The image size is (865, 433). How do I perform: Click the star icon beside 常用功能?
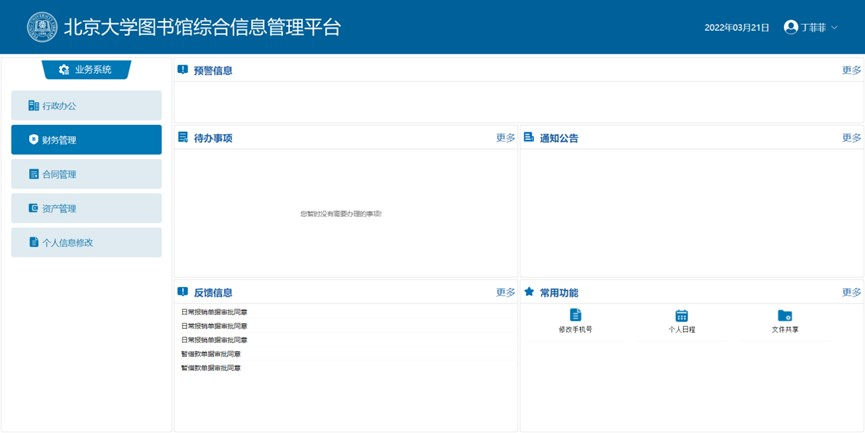pyautogui.click(x=529, y=292)
